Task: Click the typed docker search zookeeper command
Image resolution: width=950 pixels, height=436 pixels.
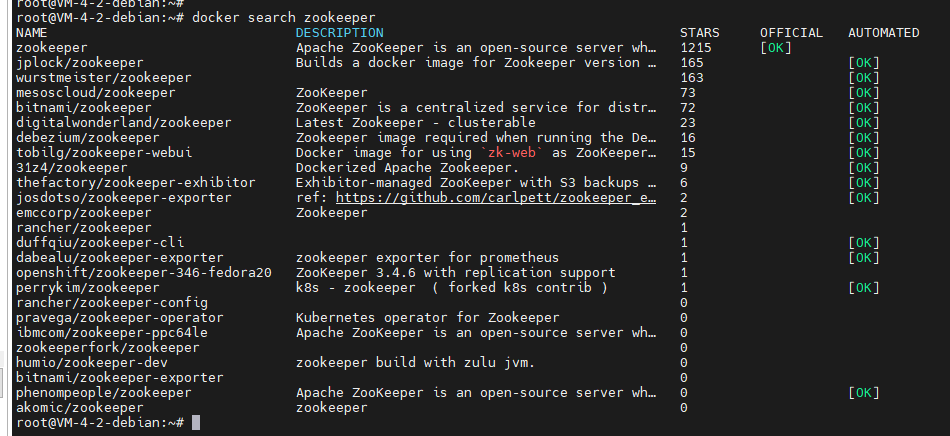Action: [285, 18]
